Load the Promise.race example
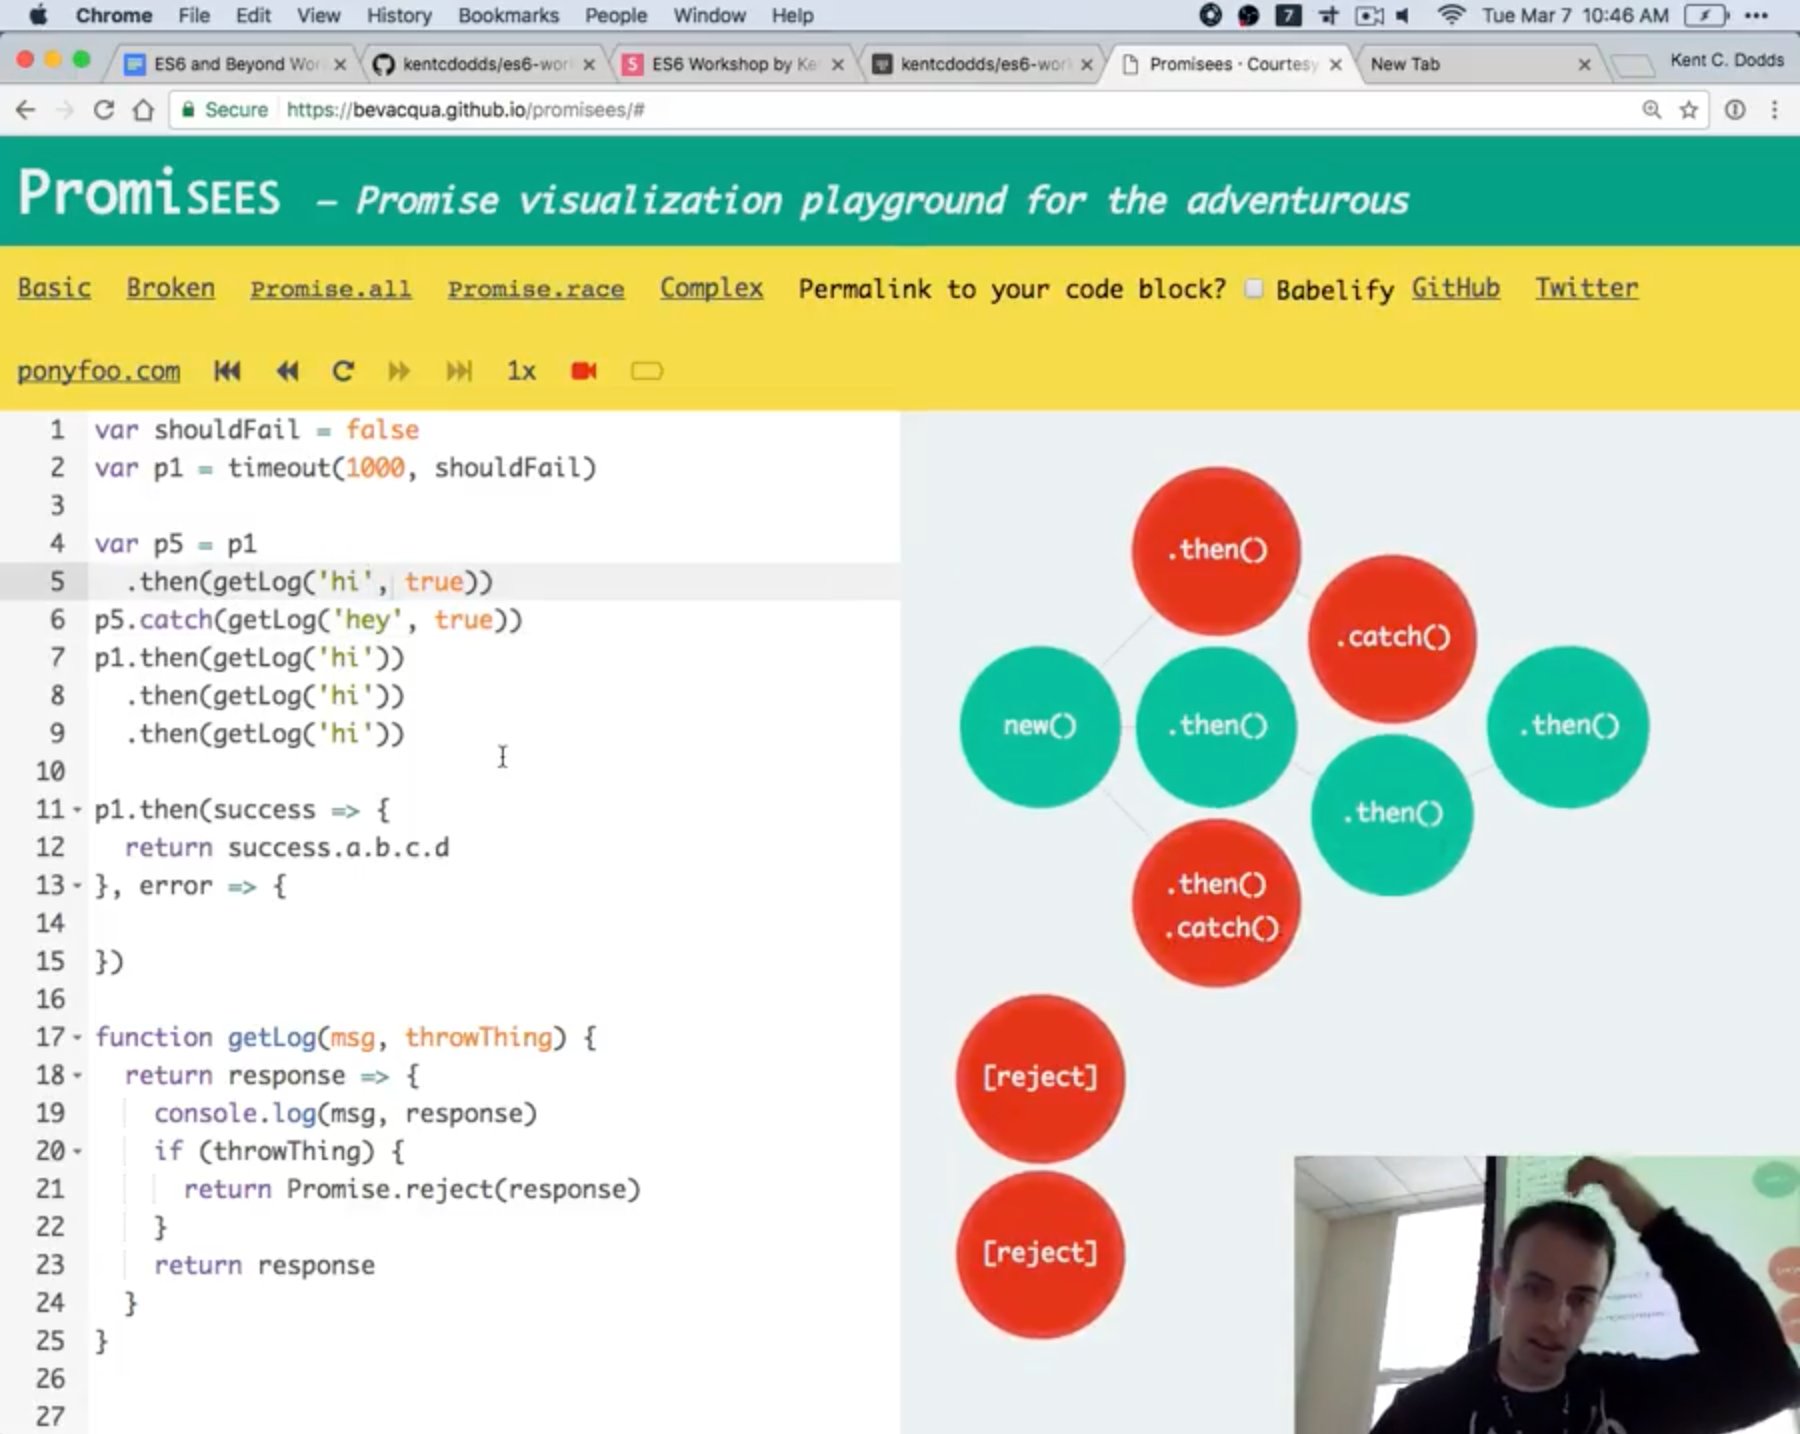The image size is (1800, 1434). pos(536,289)
